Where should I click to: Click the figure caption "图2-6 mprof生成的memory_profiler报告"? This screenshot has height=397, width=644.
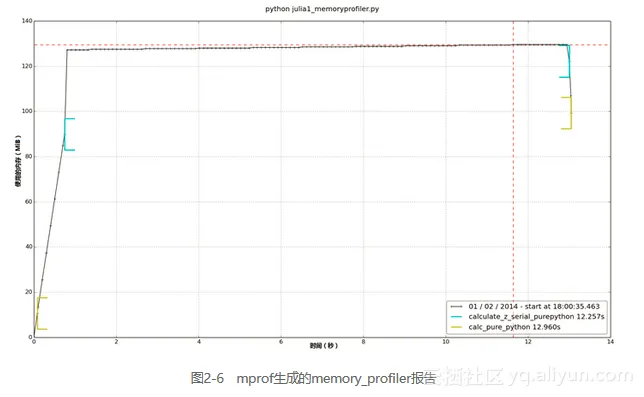click(x=313, y=378)
